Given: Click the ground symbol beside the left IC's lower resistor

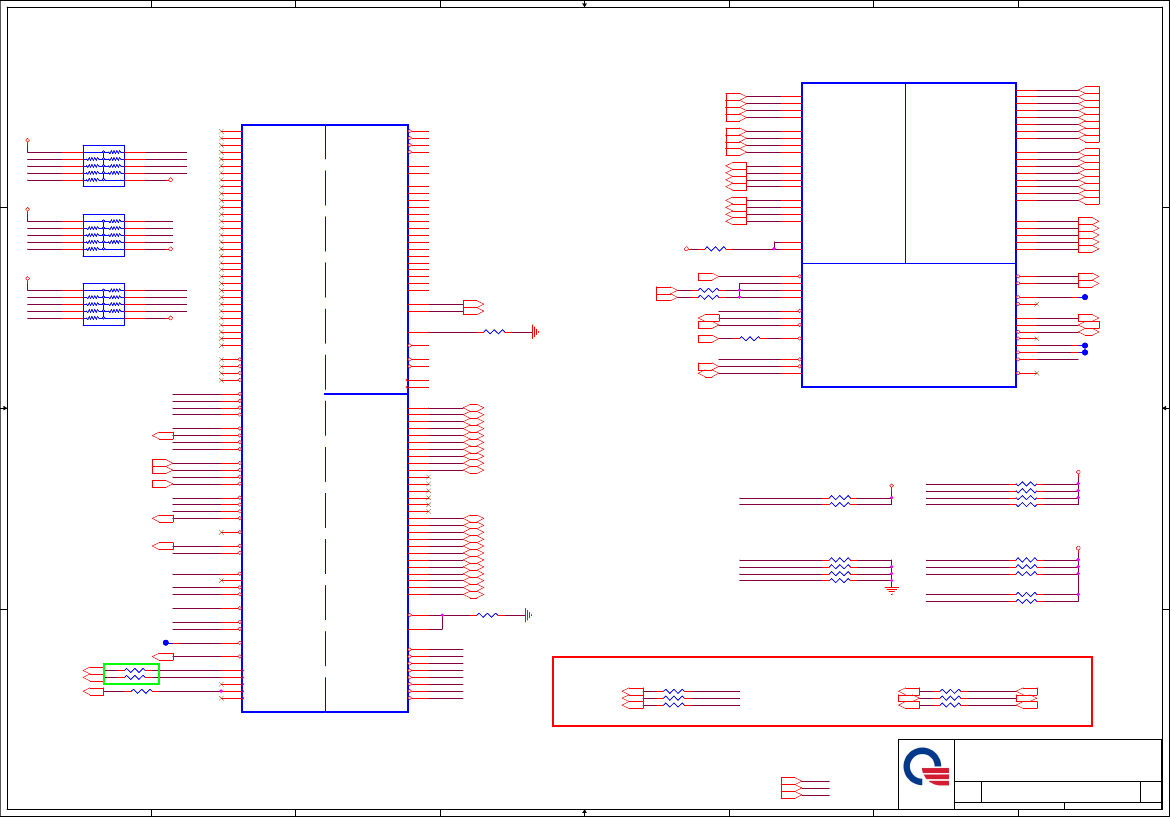Looking at the screenshot, I should pos(528,616).
